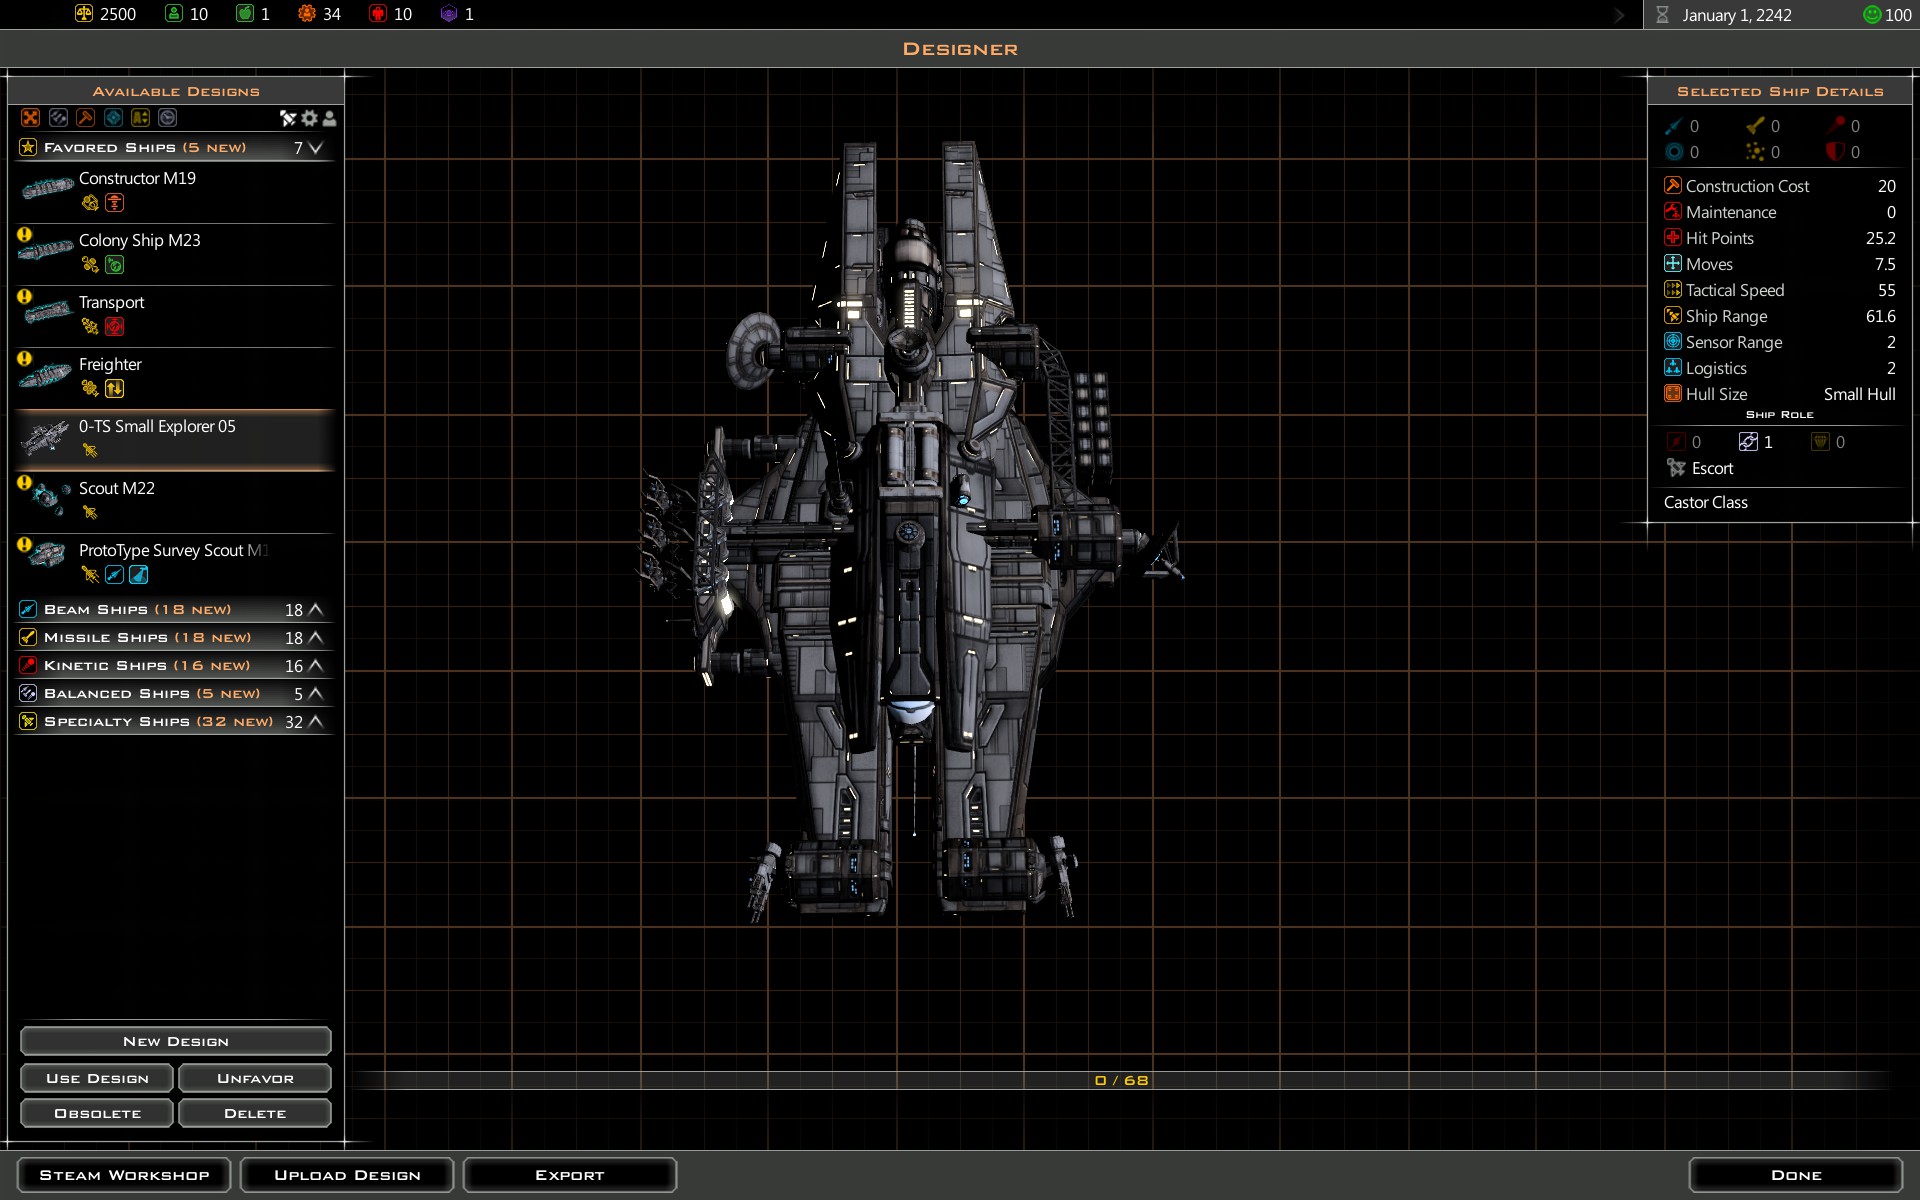The width and height of the screenshot is (1920, 1200).
Task: Click the approval smiley icon showing 100
Action: 1871,14
